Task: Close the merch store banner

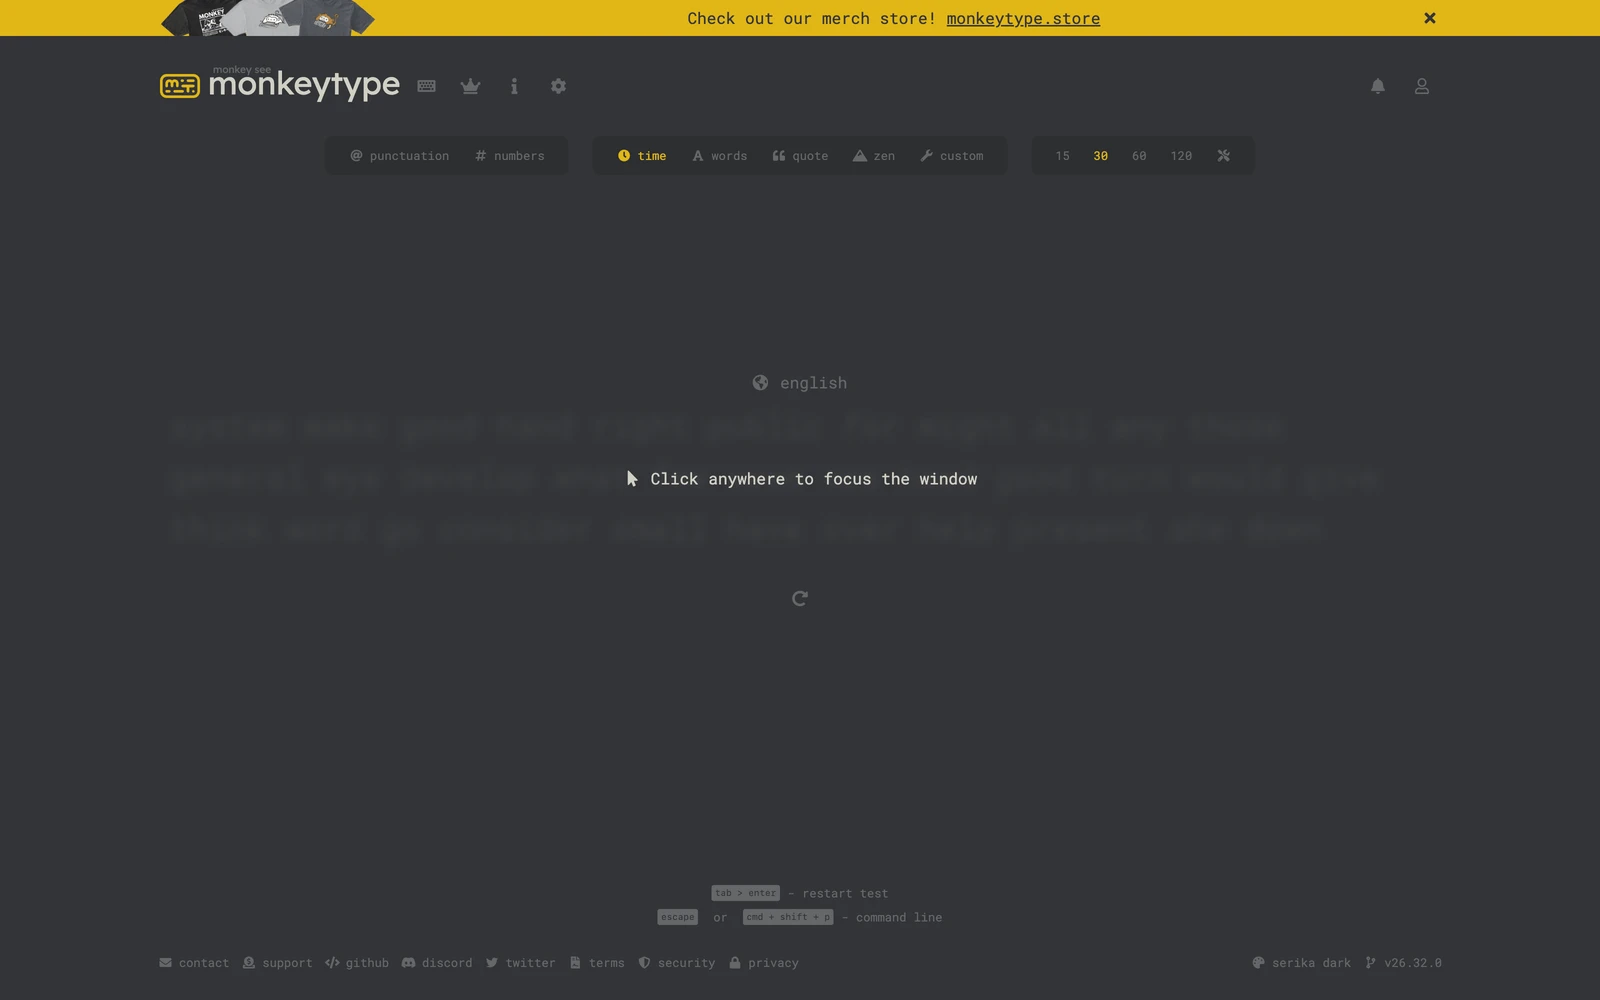Action: point(1430,18)
